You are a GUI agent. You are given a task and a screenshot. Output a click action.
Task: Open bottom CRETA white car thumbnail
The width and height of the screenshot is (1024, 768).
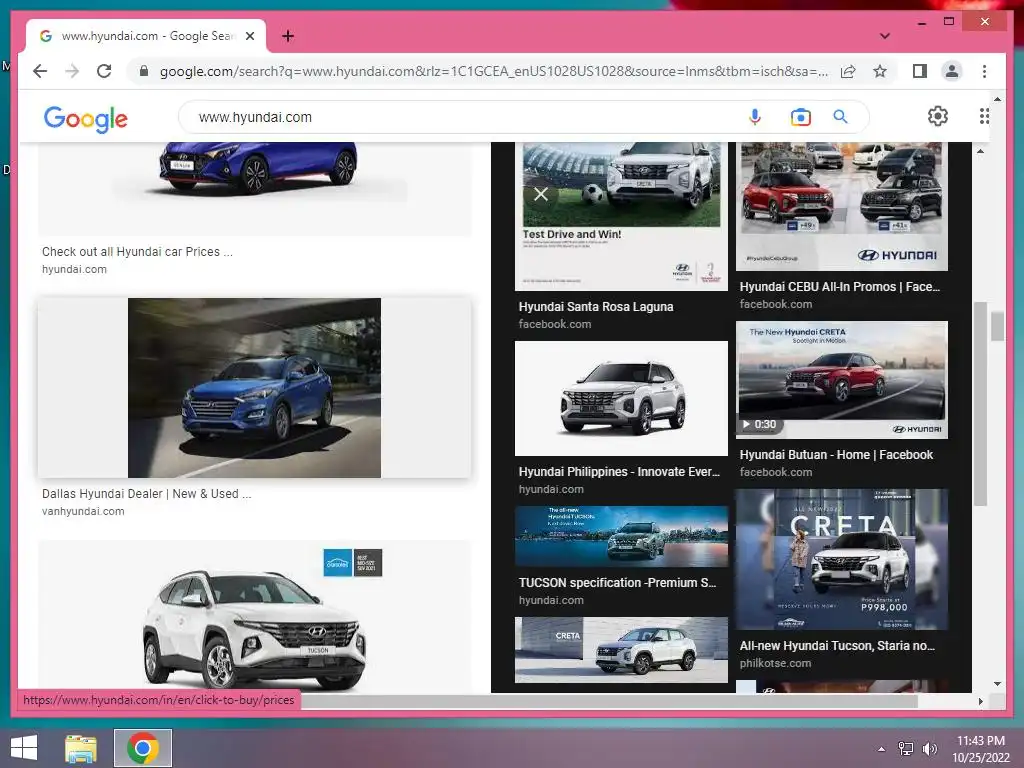621,650
